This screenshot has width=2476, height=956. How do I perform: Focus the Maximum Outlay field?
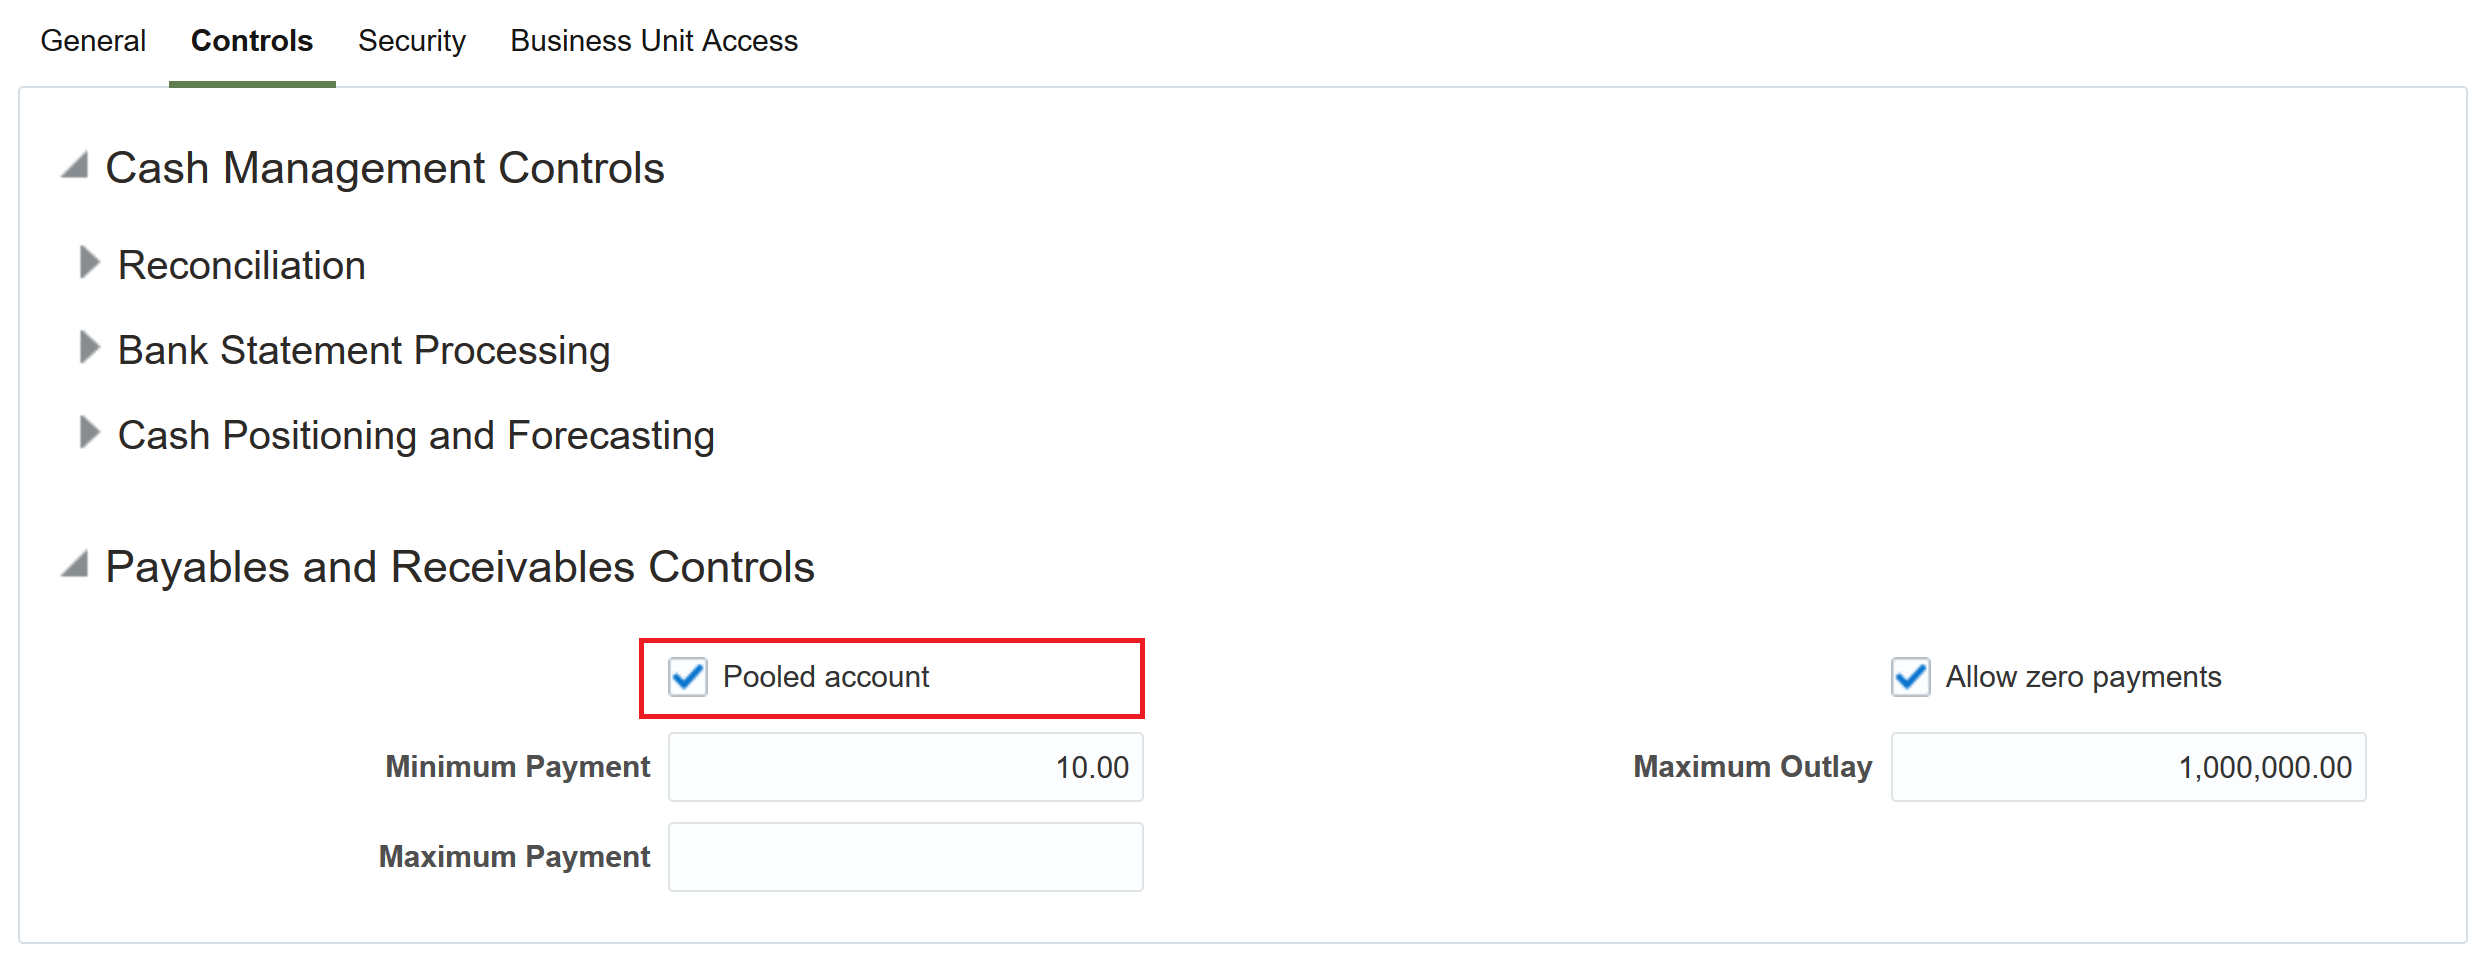click(x=2127, y=767)
